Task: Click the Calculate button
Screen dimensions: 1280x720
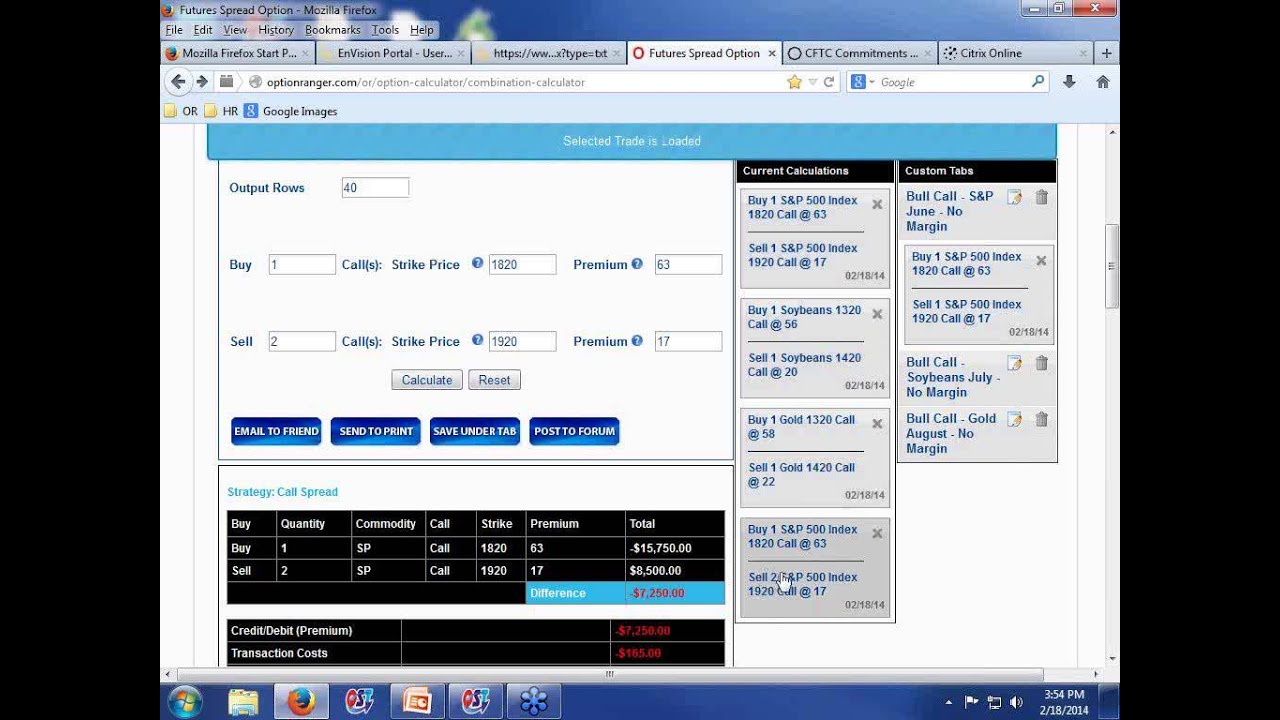Action: pos(427,380)
